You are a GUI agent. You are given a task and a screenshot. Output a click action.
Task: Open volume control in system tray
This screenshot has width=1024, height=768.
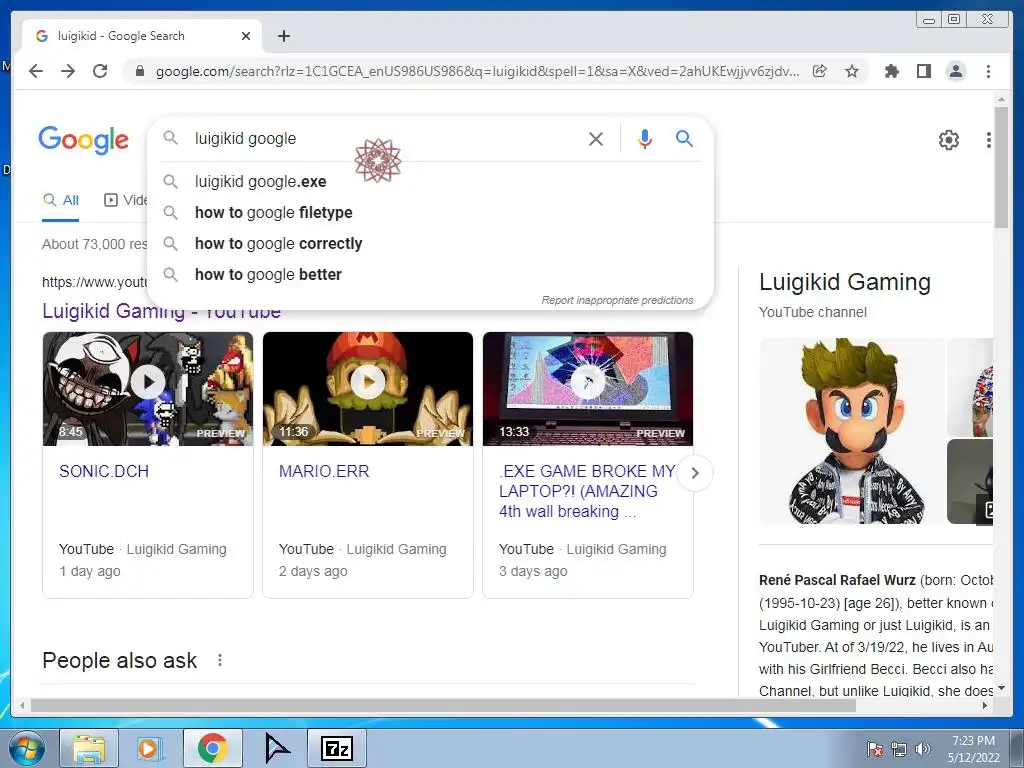923,749
